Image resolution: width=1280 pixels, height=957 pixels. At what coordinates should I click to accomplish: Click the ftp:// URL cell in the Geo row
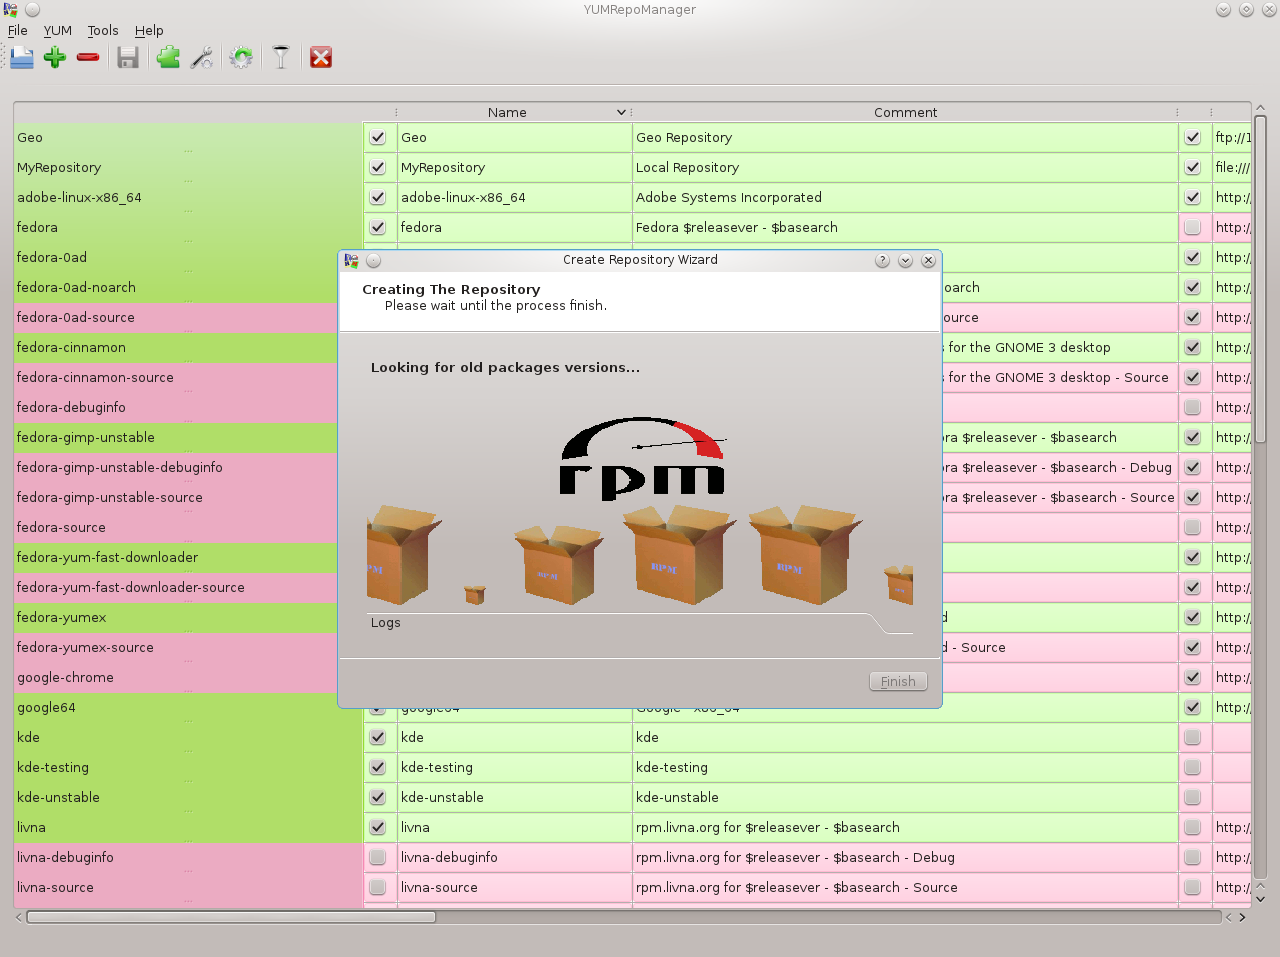1232,138
